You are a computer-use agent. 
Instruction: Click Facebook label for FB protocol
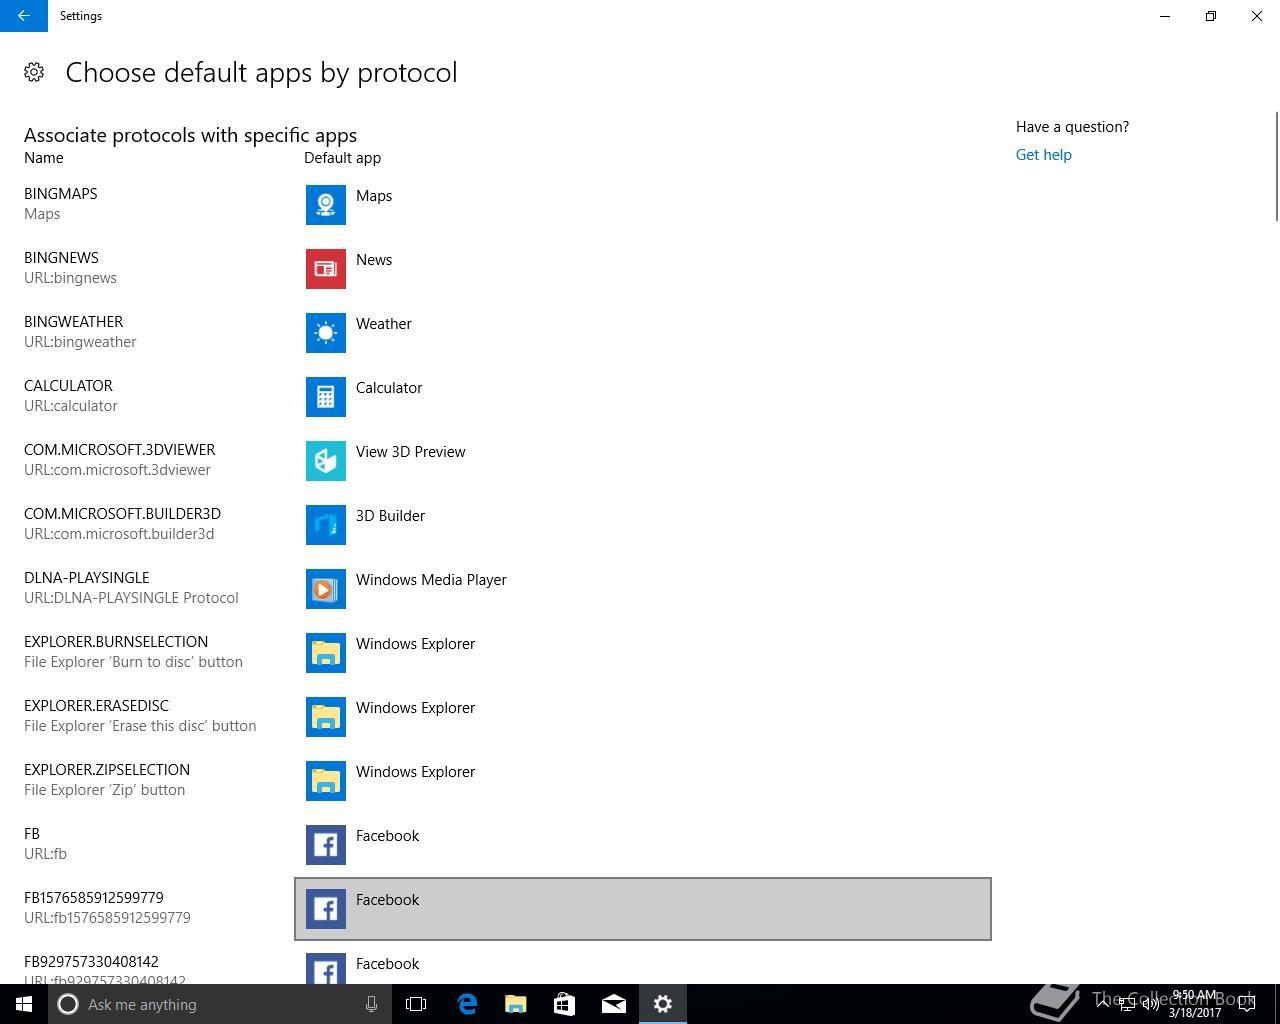point(387,836)
